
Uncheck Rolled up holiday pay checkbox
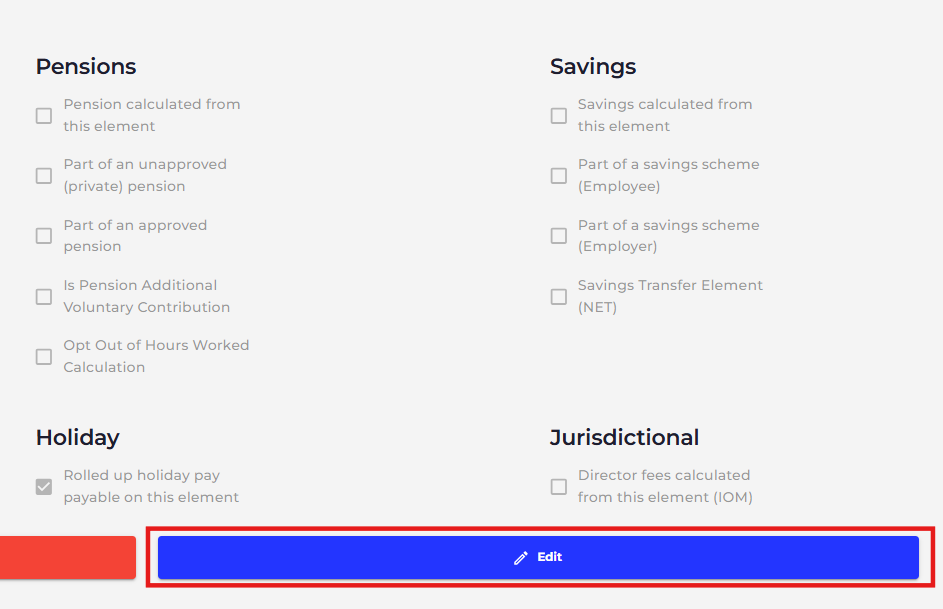pos(44,486)
